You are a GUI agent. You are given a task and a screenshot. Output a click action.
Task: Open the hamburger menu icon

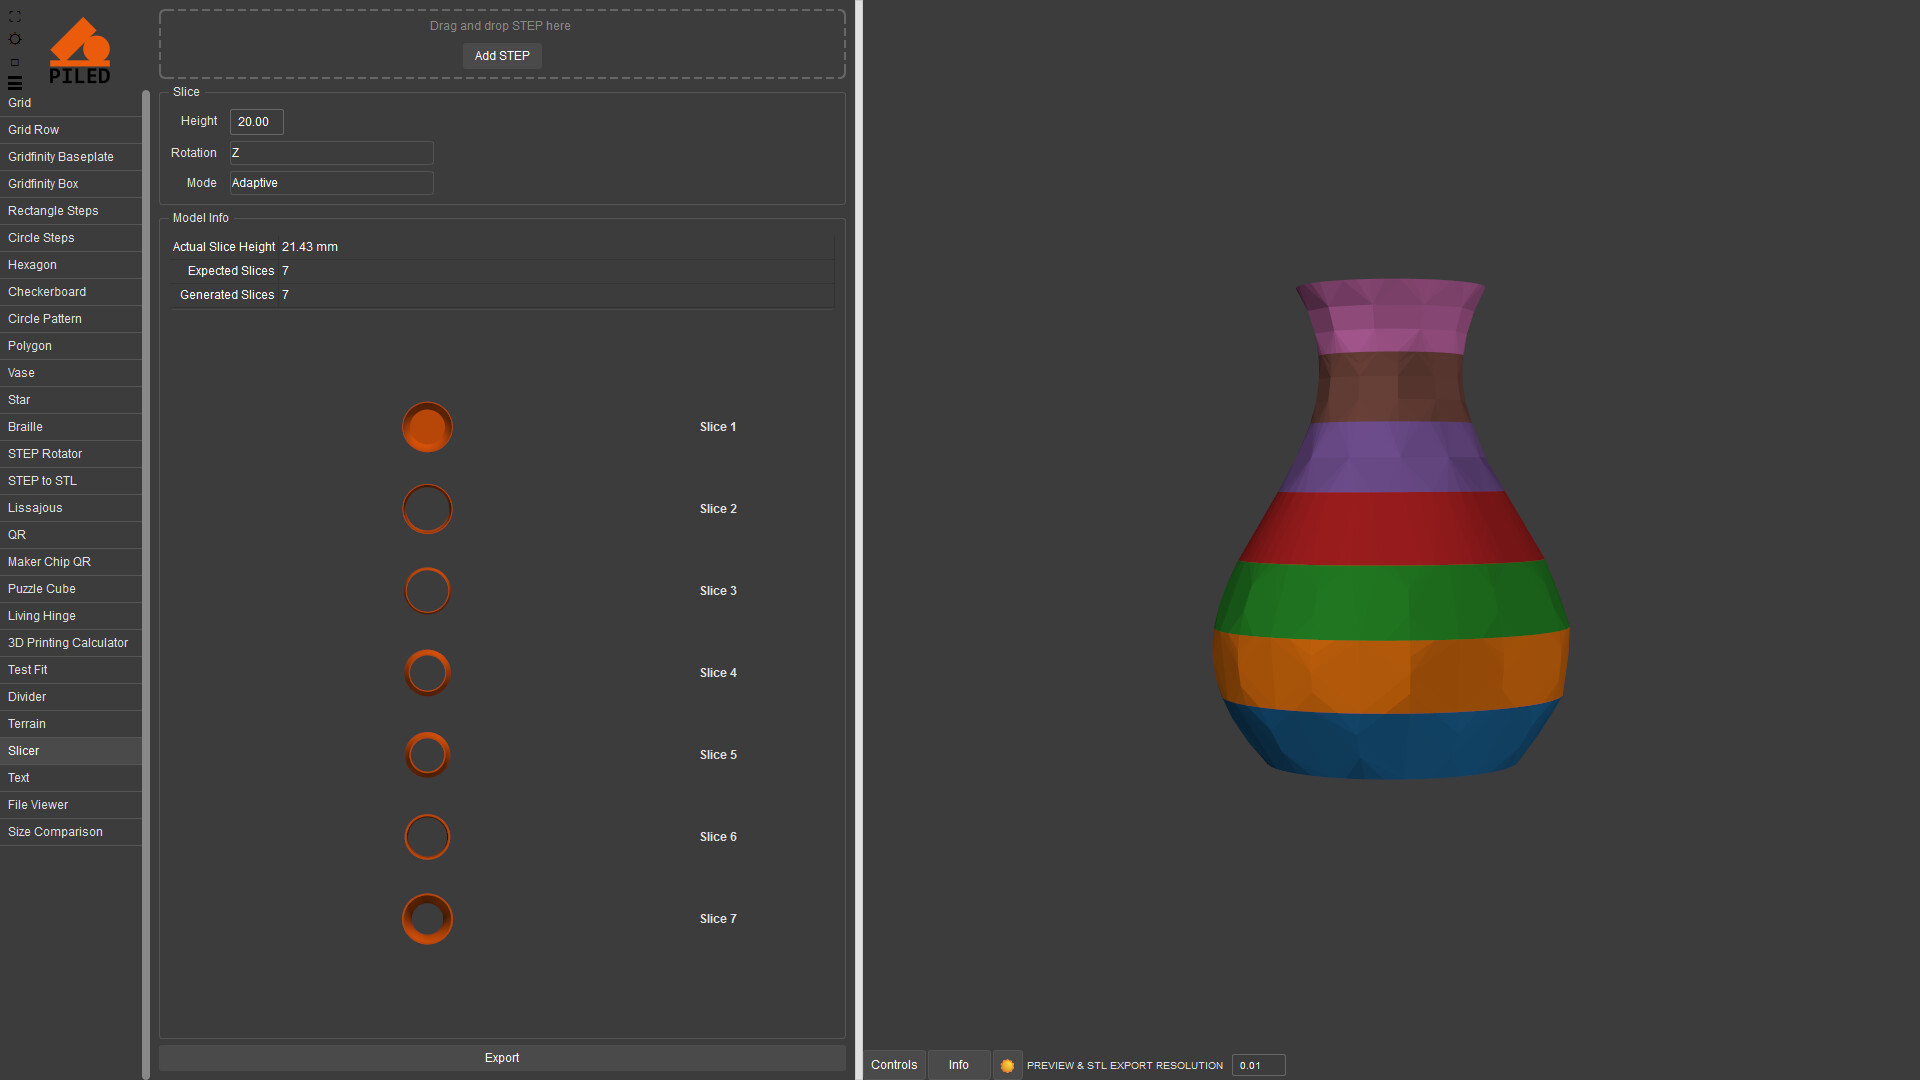coord(14,83)
